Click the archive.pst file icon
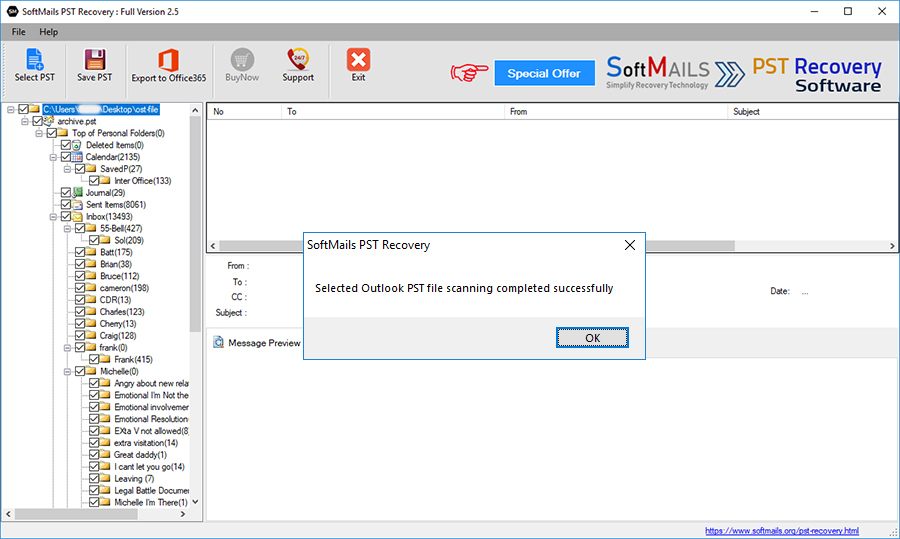Viewport: 900px width, 539px height. [x=50, y=121]
